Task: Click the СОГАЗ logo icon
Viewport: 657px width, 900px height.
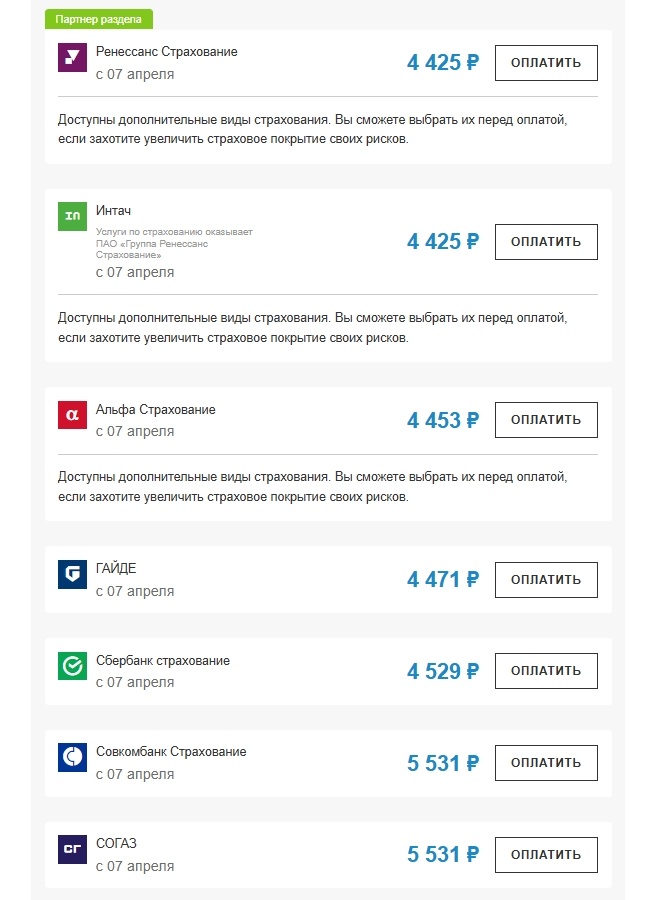Action: [73, 849]
